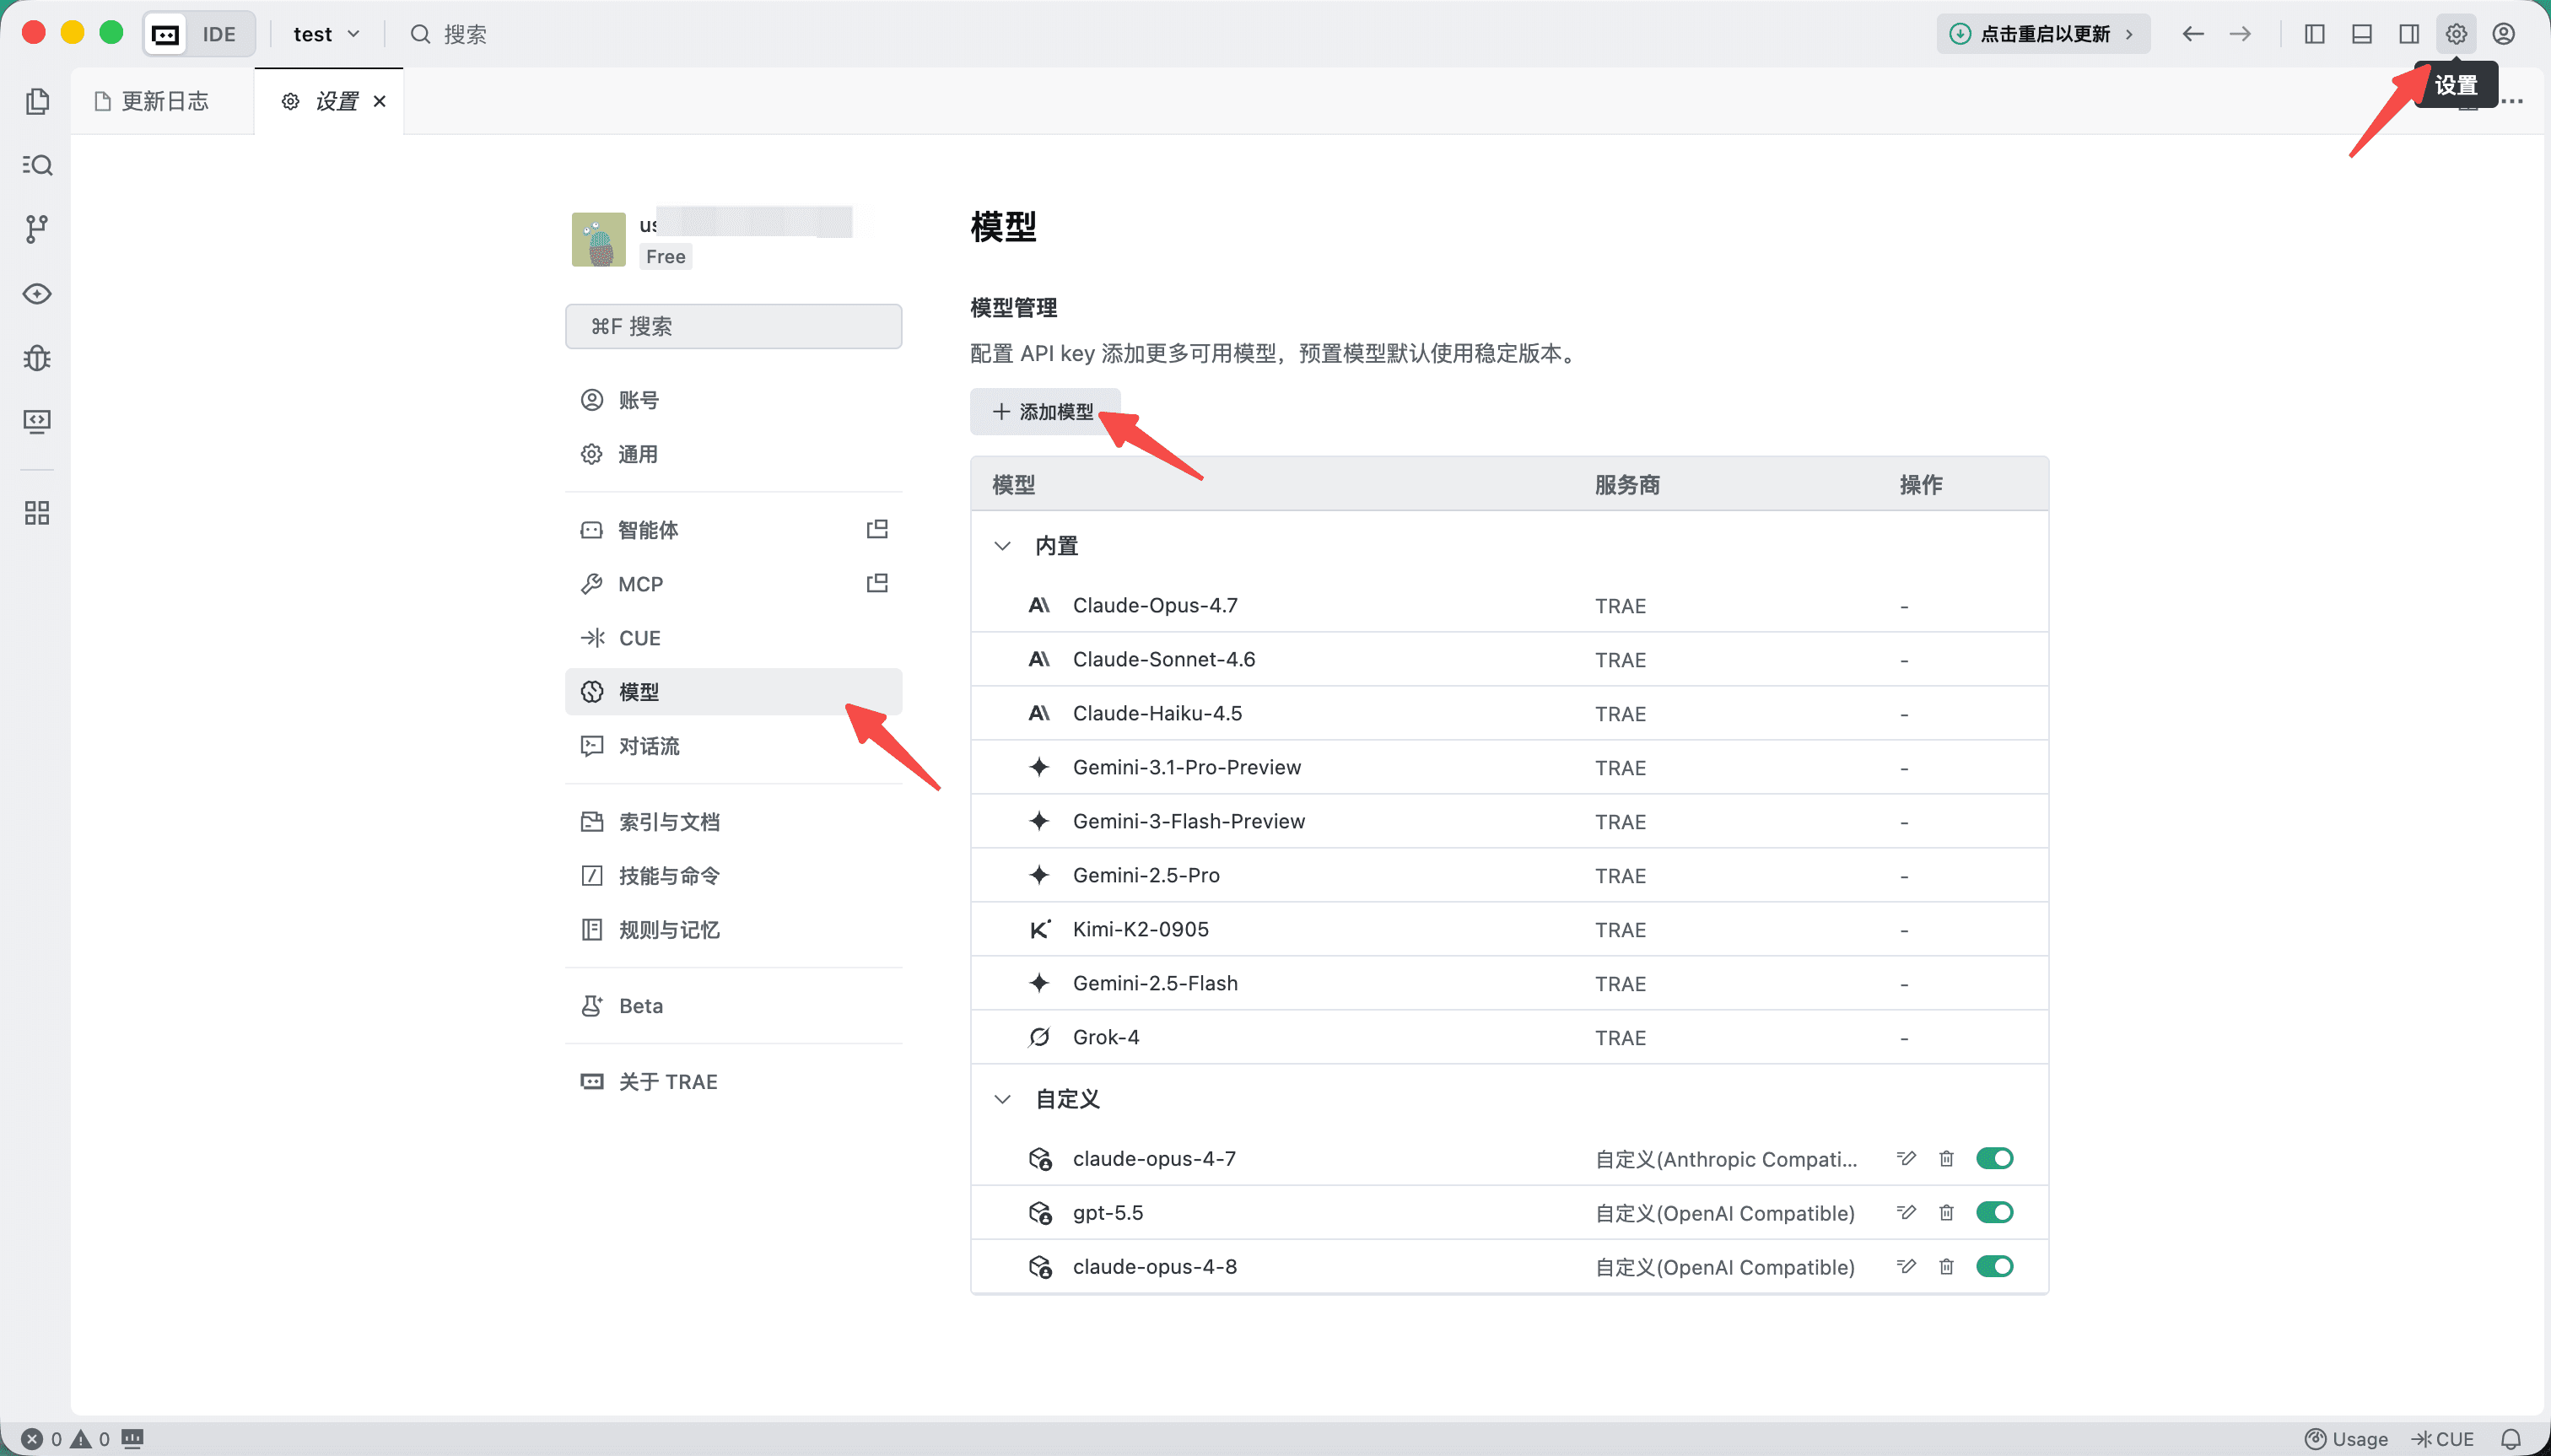
Task: Open the Explorer files icon in sidebar
Action: point(37,101)
